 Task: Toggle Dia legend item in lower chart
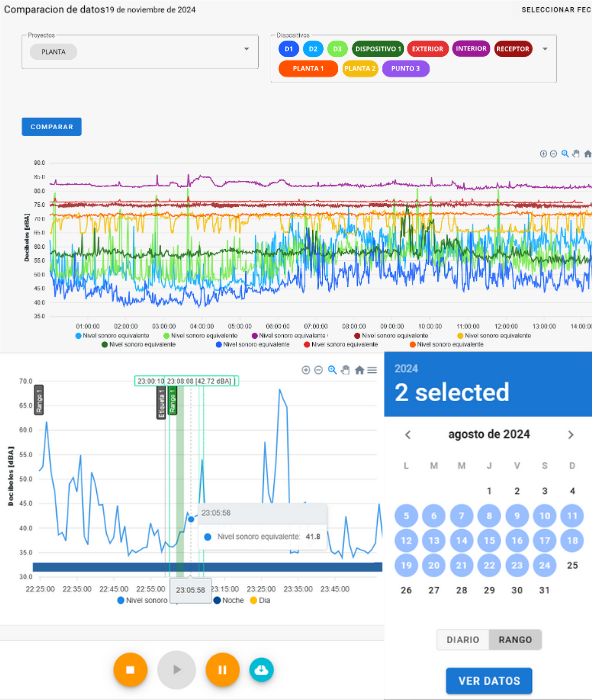pos(260,600)
